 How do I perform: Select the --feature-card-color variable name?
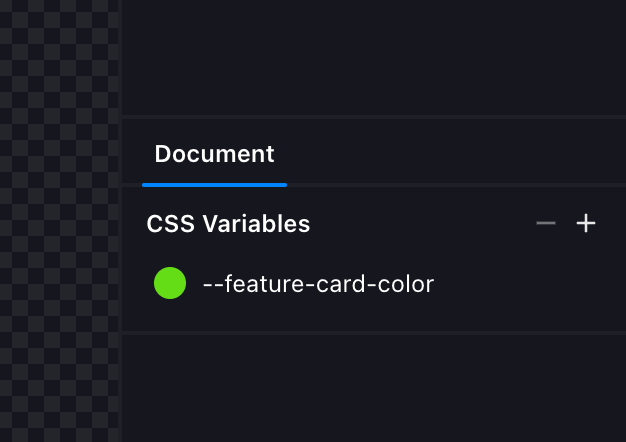tap(318, 284)
